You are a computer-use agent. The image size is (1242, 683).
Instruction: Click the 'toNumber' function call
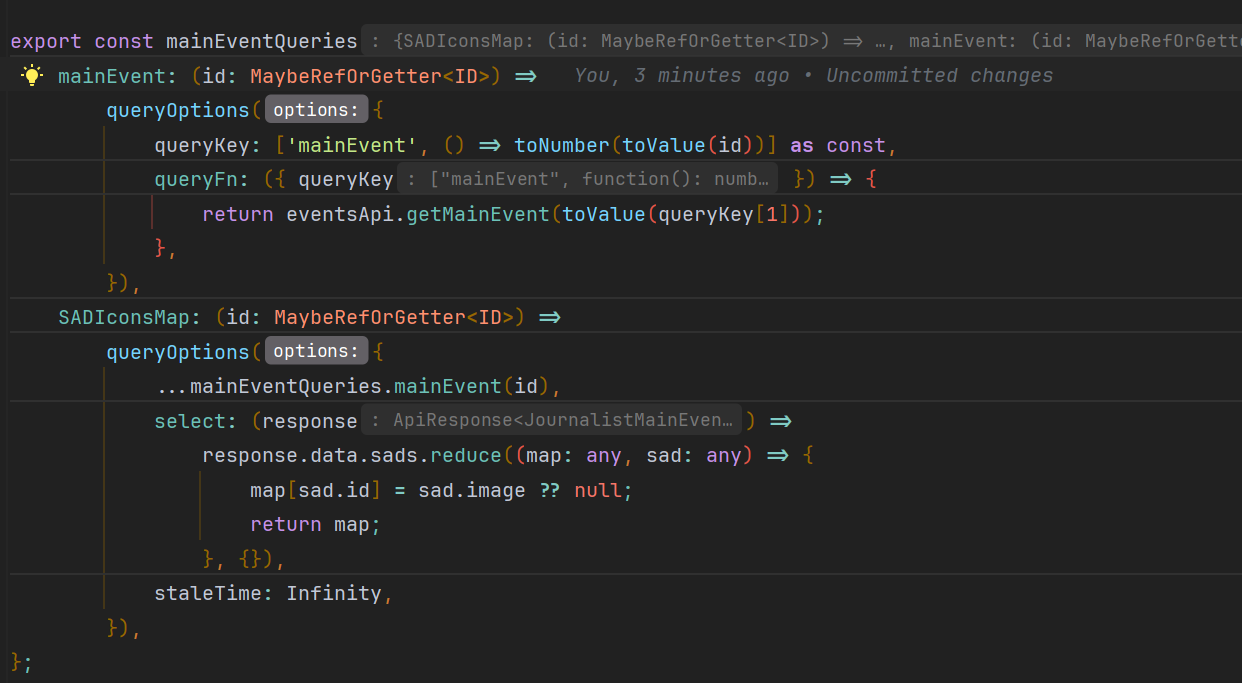click(562, 145)
